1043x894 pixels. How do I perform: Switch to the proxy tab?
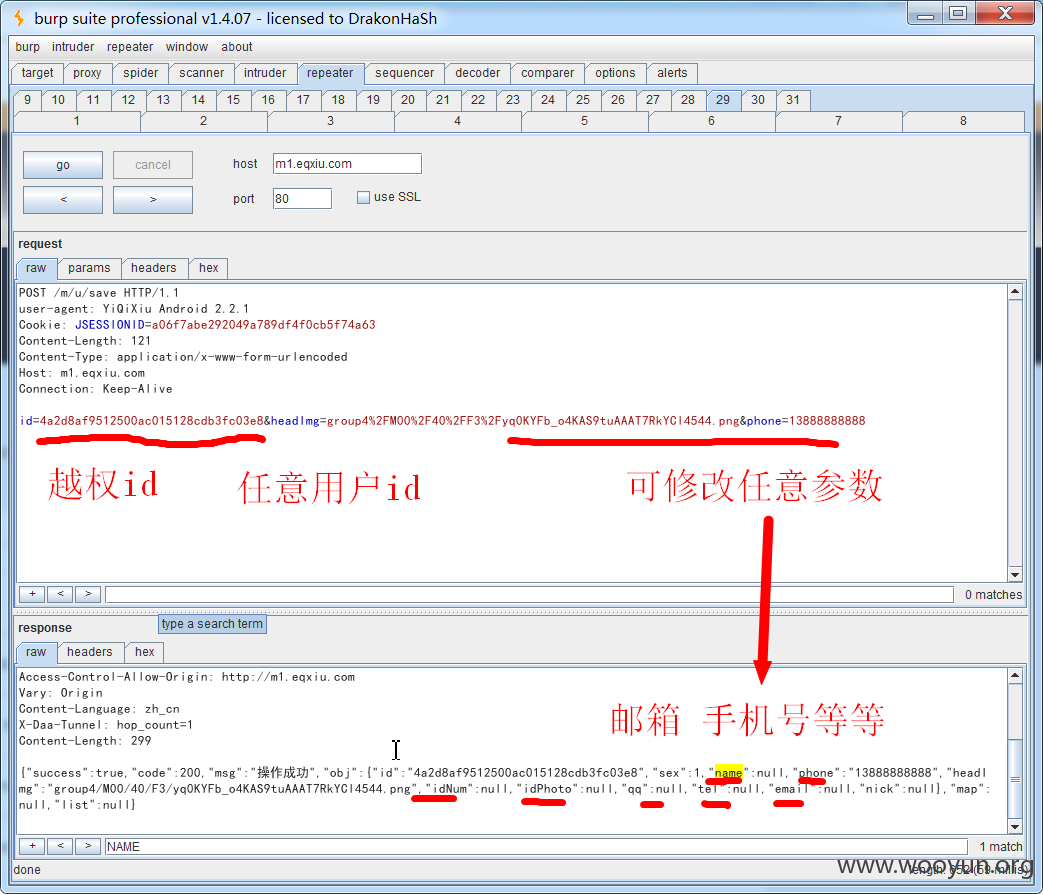(87, 73)
